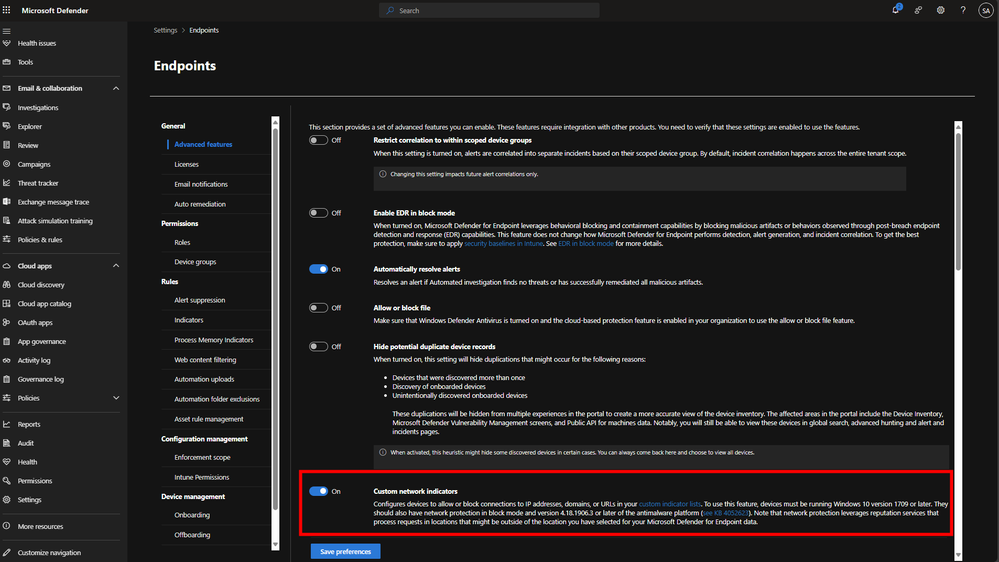Turn off Automatically resolve alerts toggle

pyautogui.click(x=319, y=269)
